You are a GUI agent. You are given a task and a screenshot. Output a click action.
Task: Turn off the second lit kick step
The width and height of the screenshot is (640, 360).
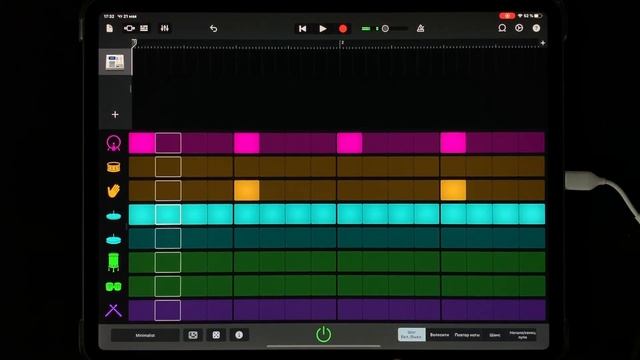click(247, 143)
